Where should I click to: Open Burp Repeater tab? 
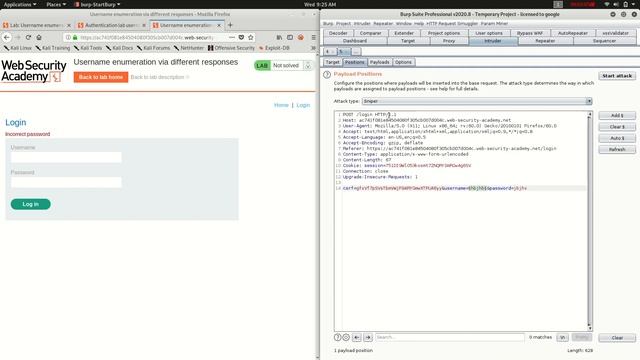click(x=545, y=41)
